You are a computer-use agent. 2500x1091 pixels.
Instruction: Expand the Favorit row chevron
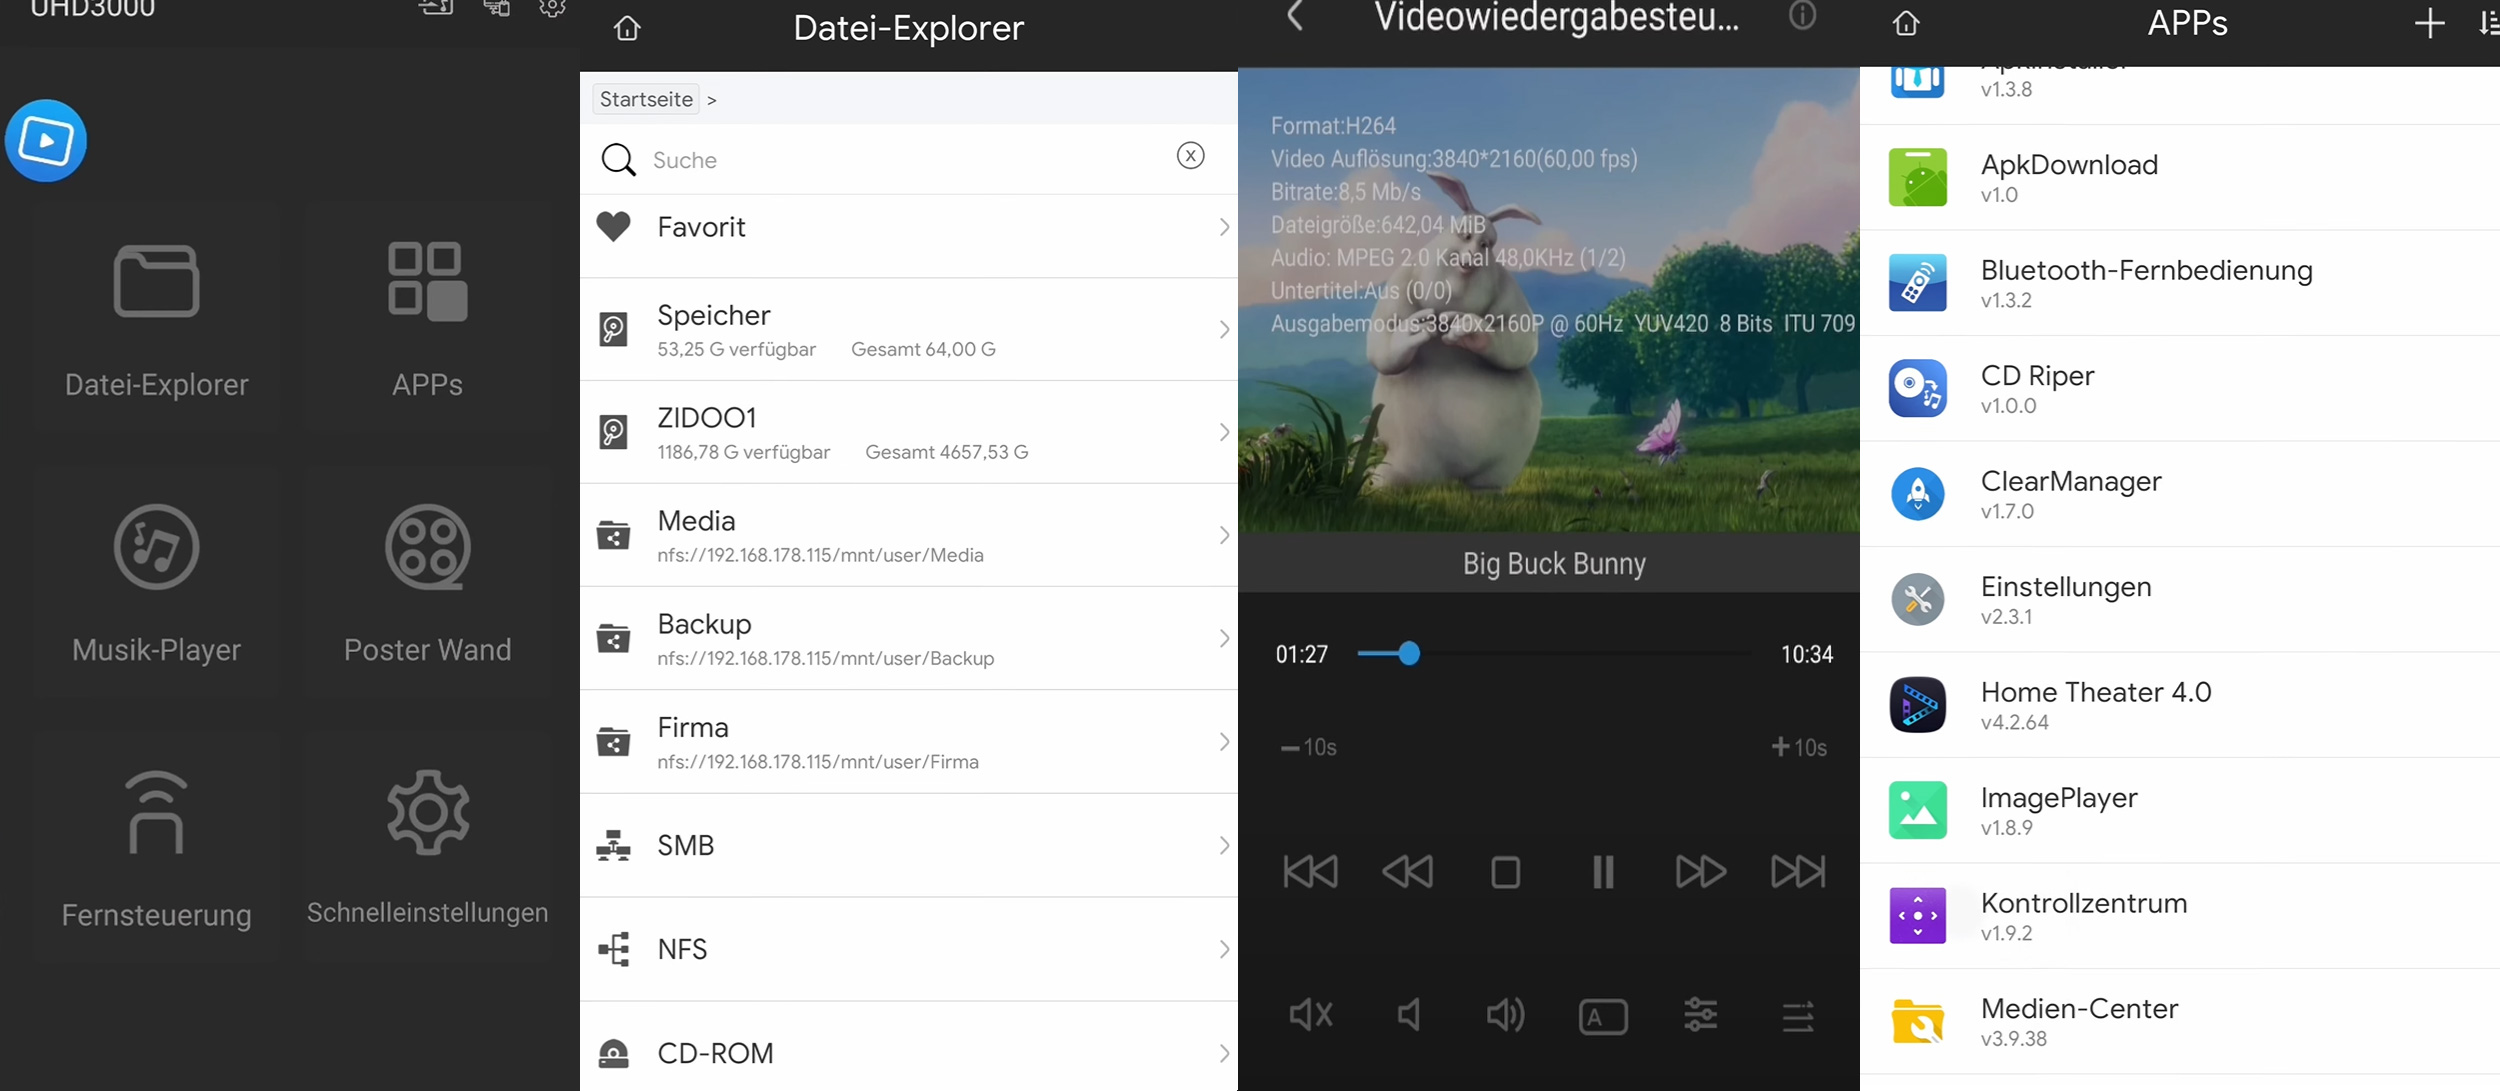pyautogui.click(x=1224, y=227)
